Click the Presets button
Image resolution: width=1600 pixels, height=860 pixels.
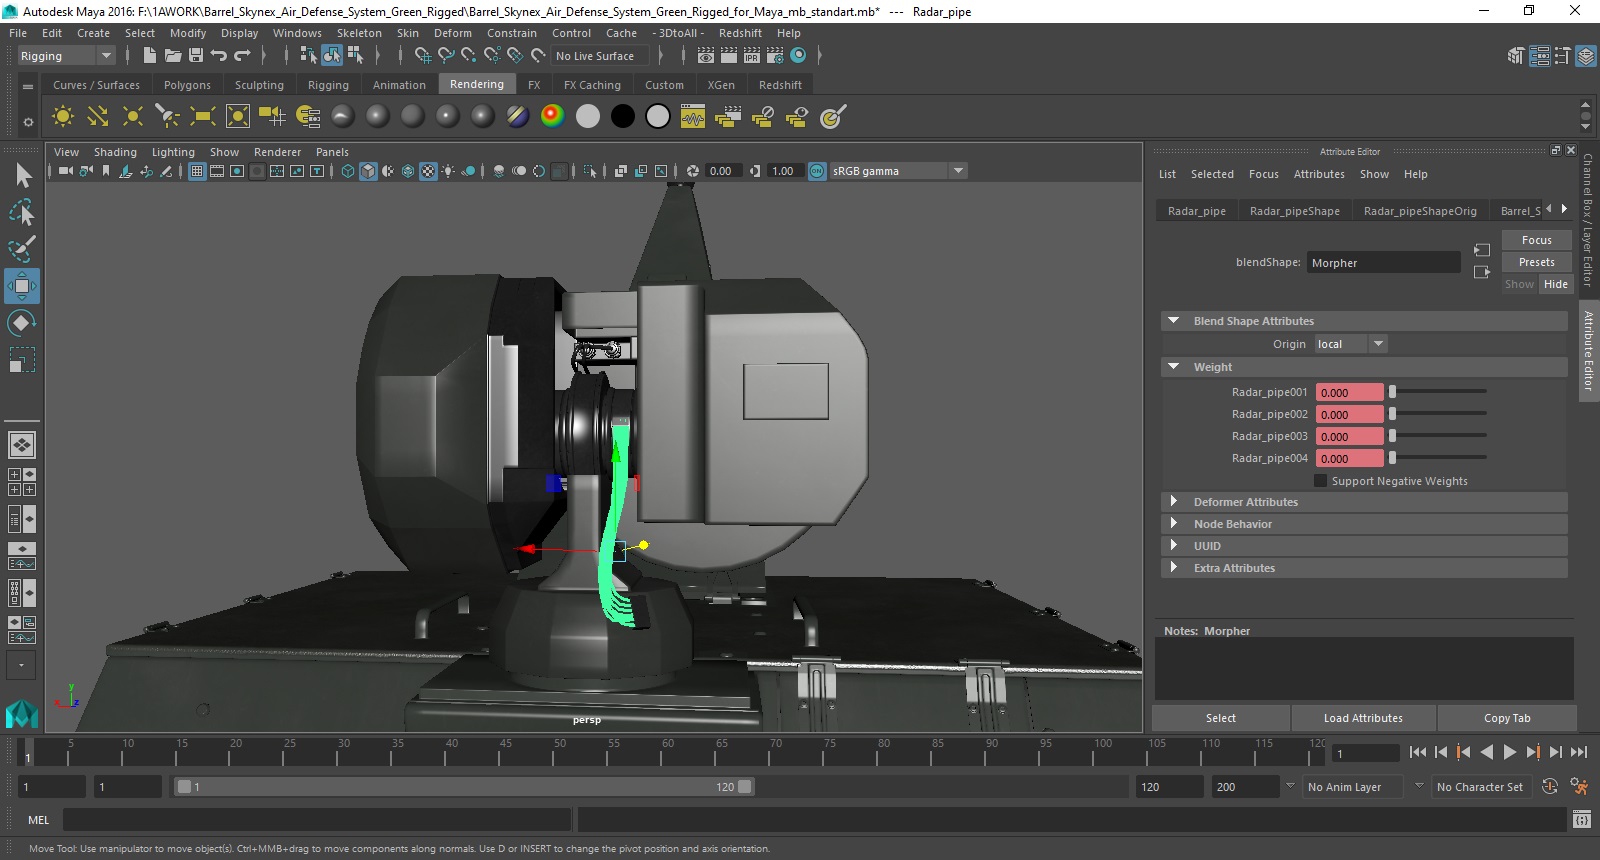tap(1536, 262)
